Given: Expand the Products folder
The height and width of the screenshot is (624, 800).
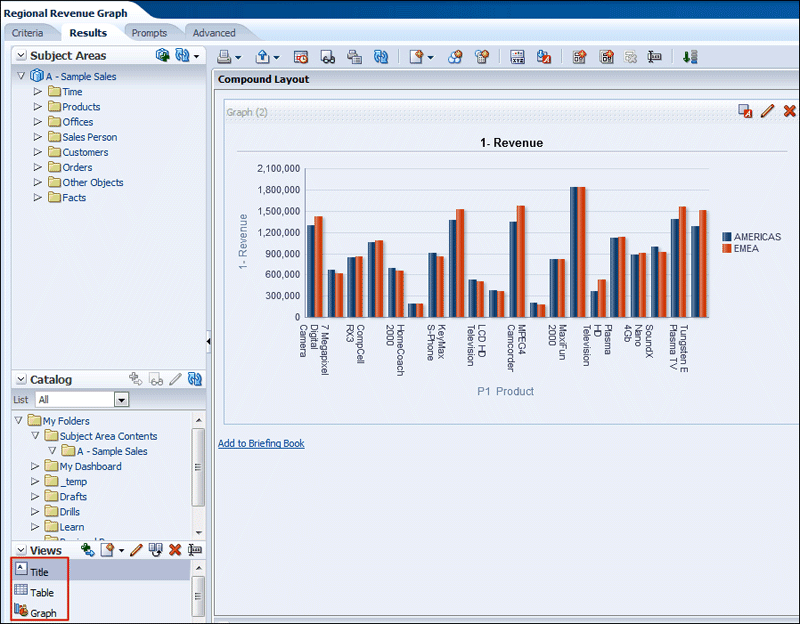Looking at the screenshot, I should coord(38,107).
